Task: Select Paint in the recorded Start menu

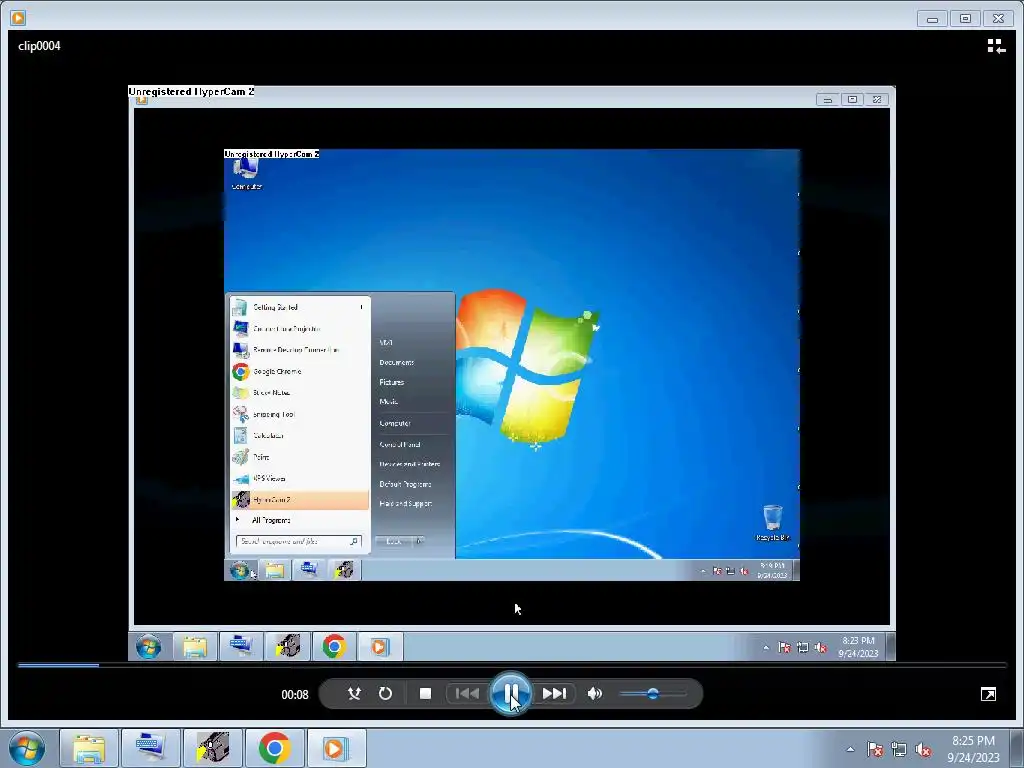Action: tap(300, 456)
